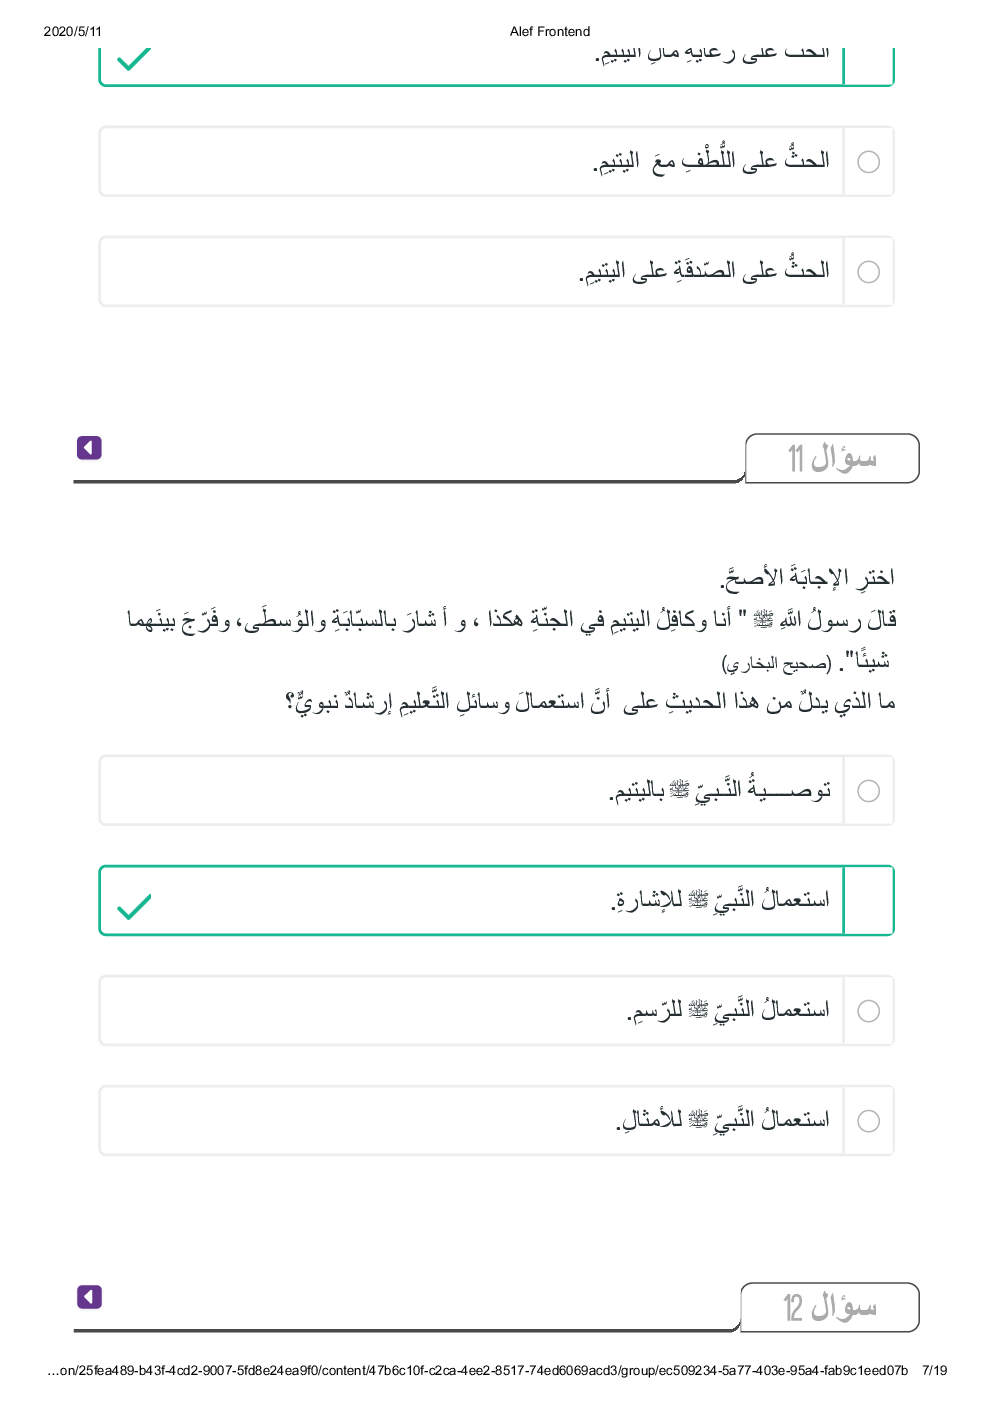Viewport: 992px width, 1403px height.
Task: Choose the 'استعمال النبي للرسم' radio option
Action: pos(869,1011)
